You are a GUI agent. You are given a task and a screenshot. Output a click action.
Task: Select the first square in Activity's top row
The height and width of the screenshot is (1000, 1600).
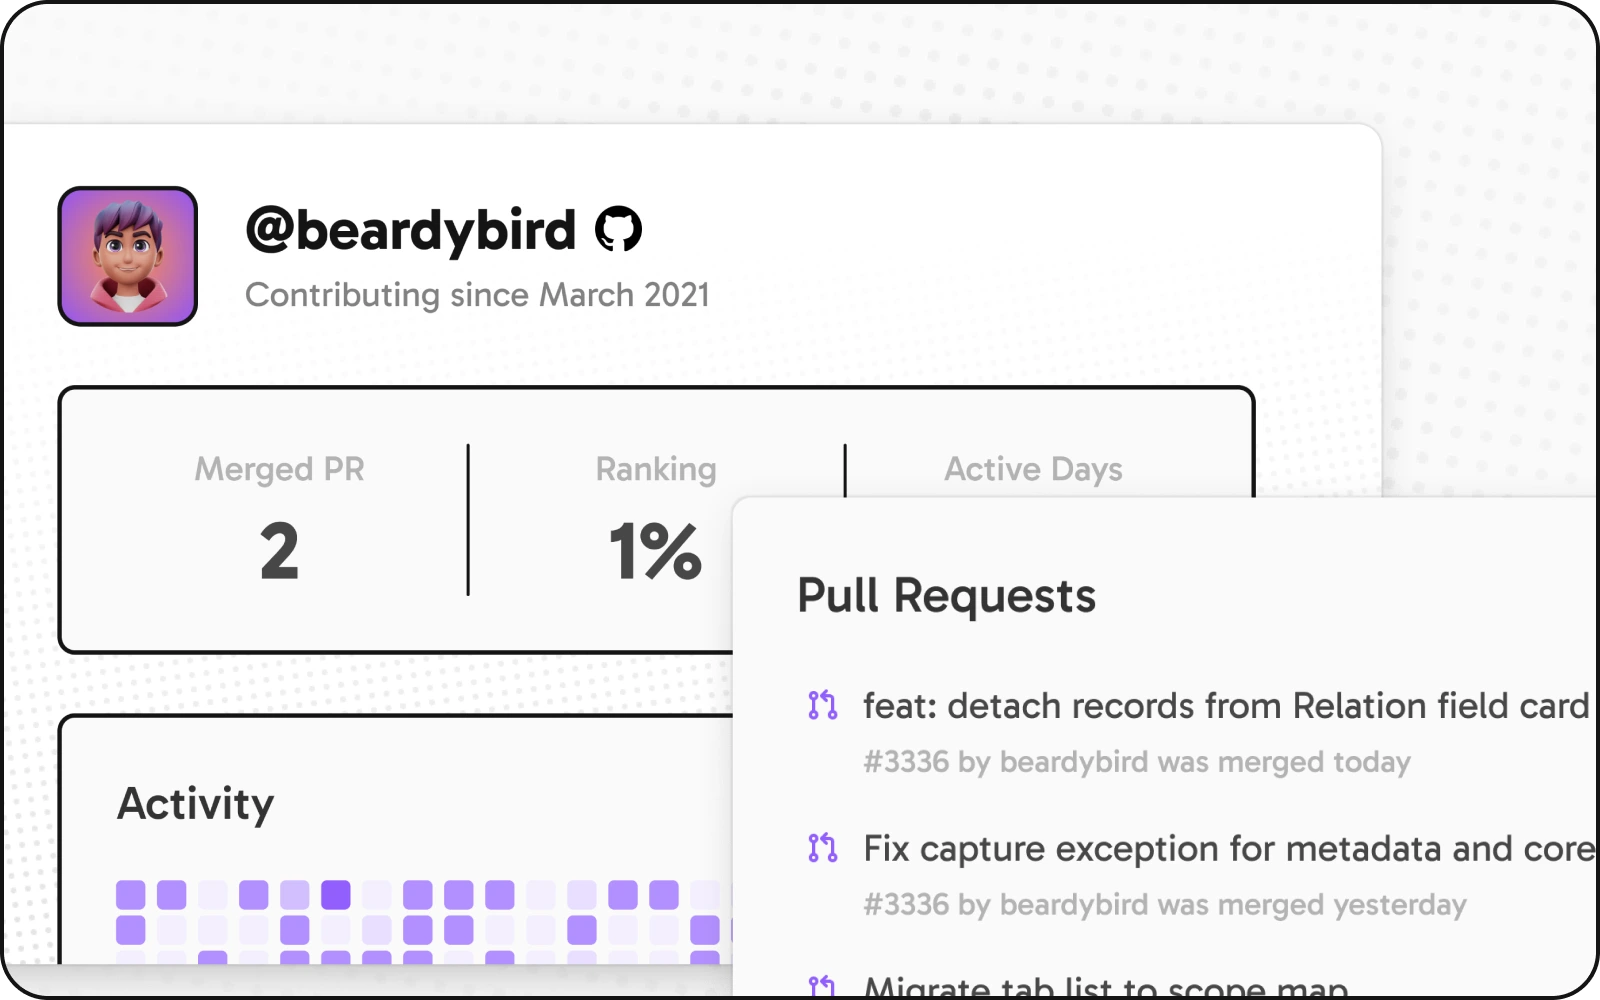131,894
